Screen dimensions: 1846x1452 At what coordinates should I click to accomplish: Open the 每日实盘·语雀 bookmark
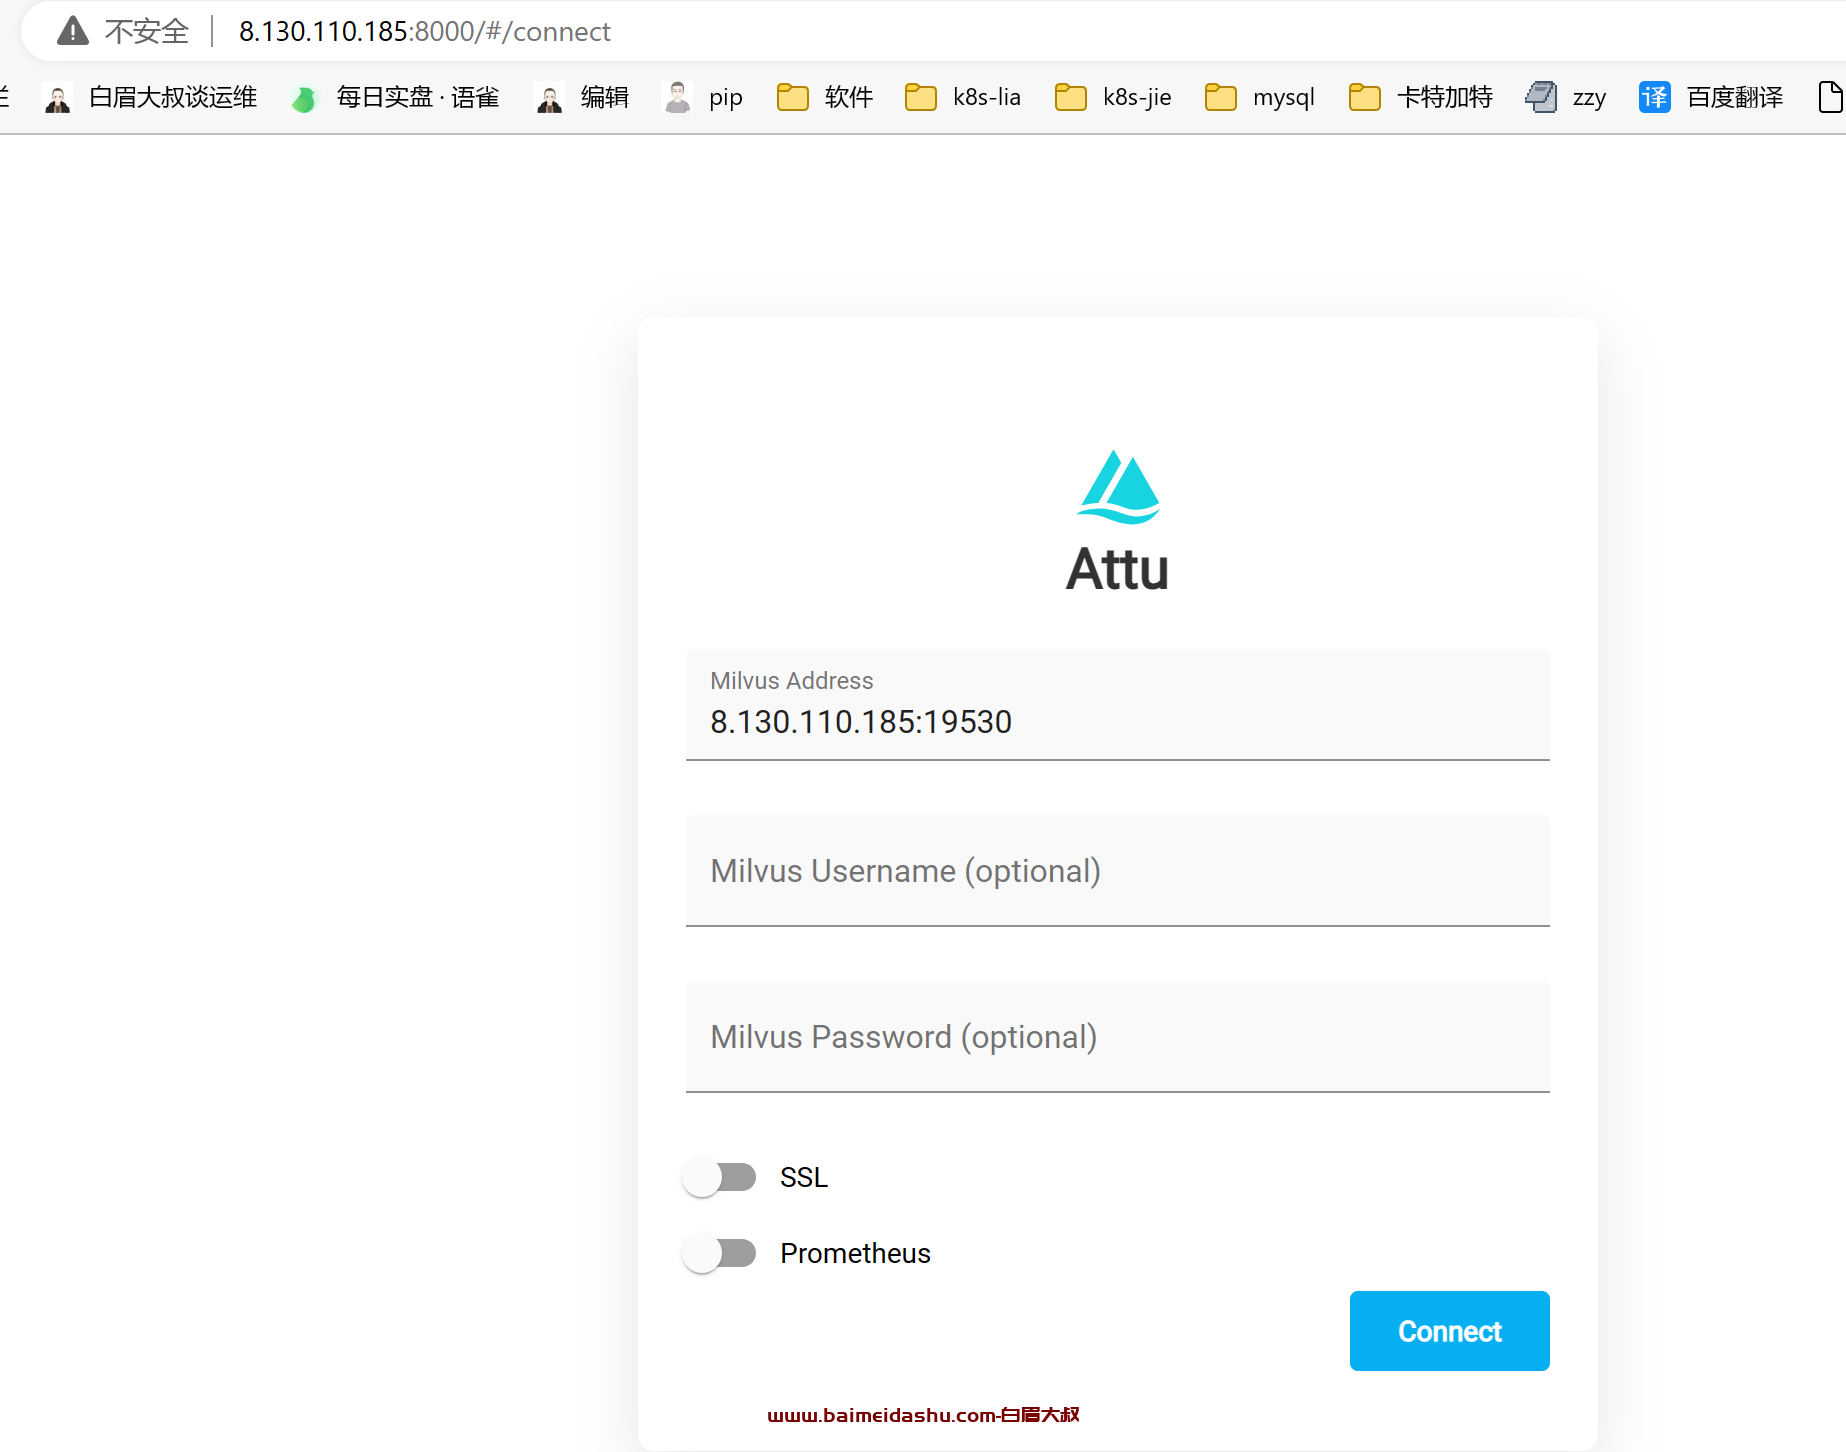[394, 97]
